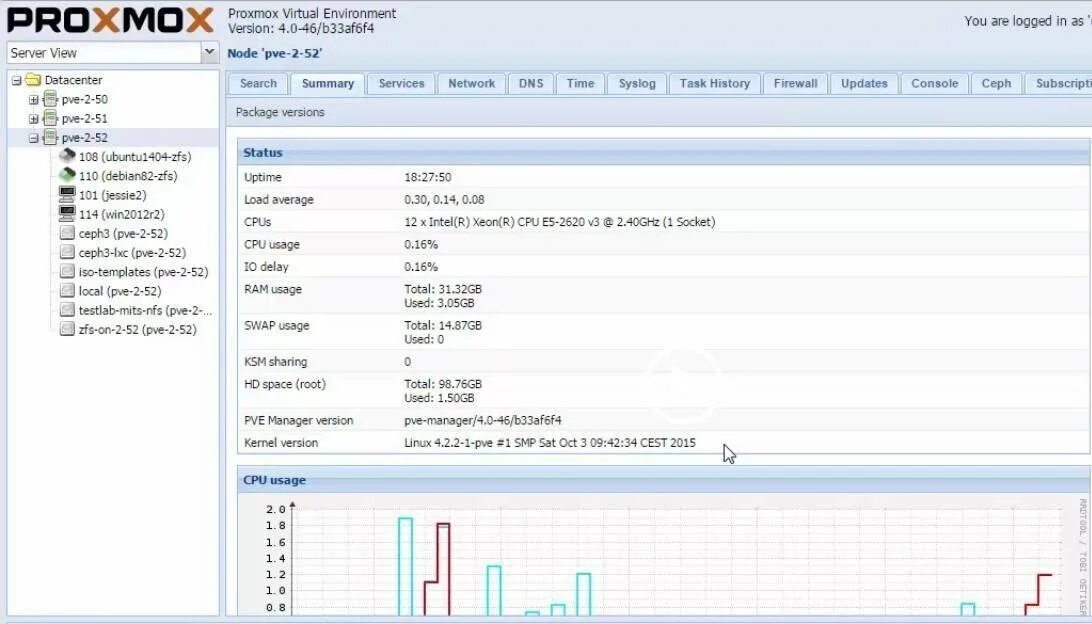
Task: Open the Server View dropdown arrow
Action: (210, 52)
